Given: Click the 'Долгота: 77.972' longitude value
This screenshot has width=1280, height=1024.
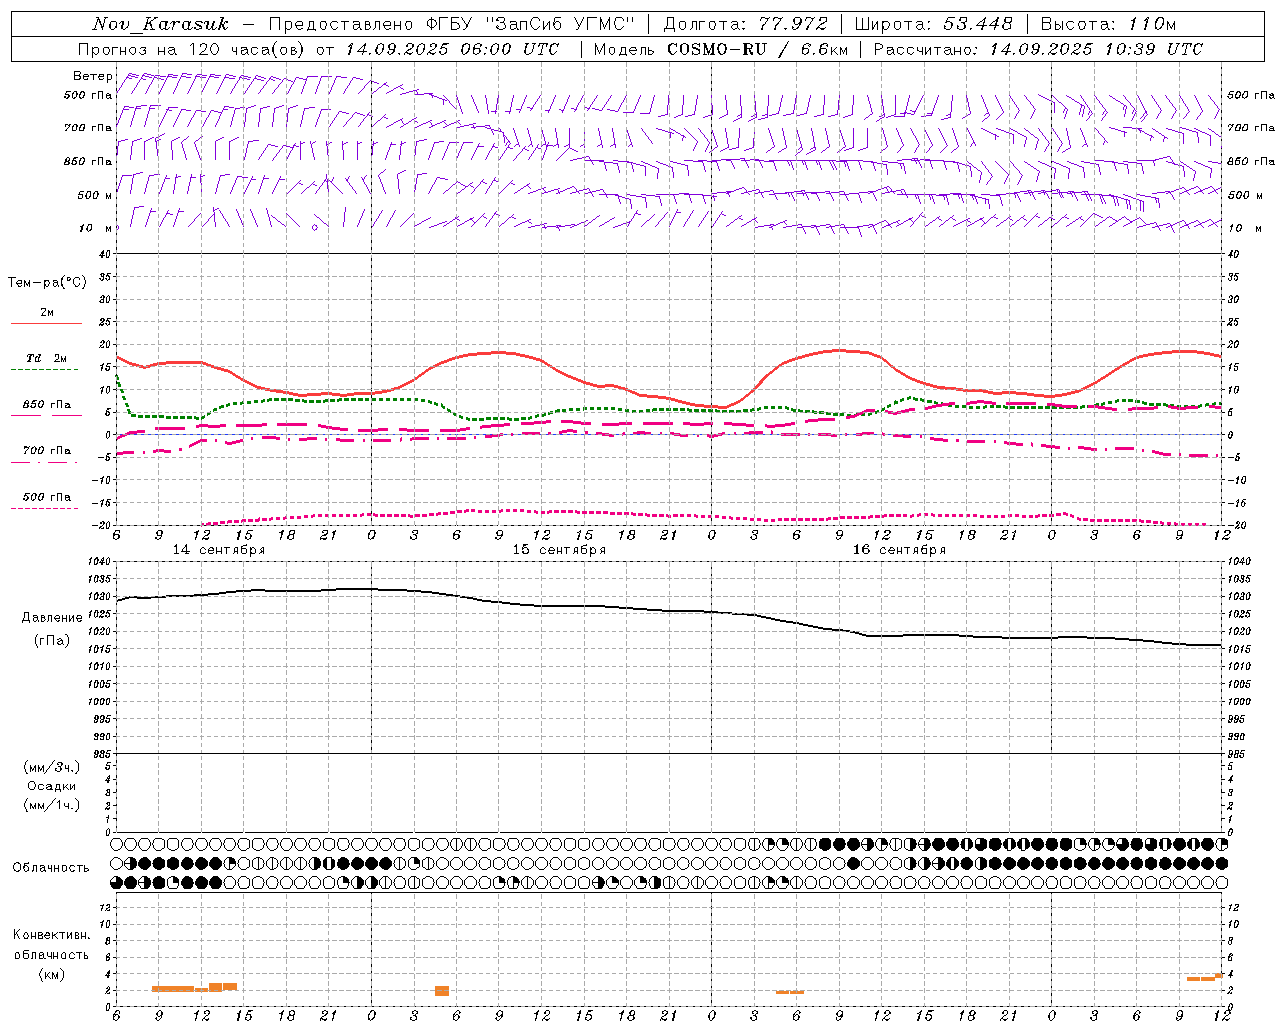Looking at the screenshot, I should [x=745, y=24].
